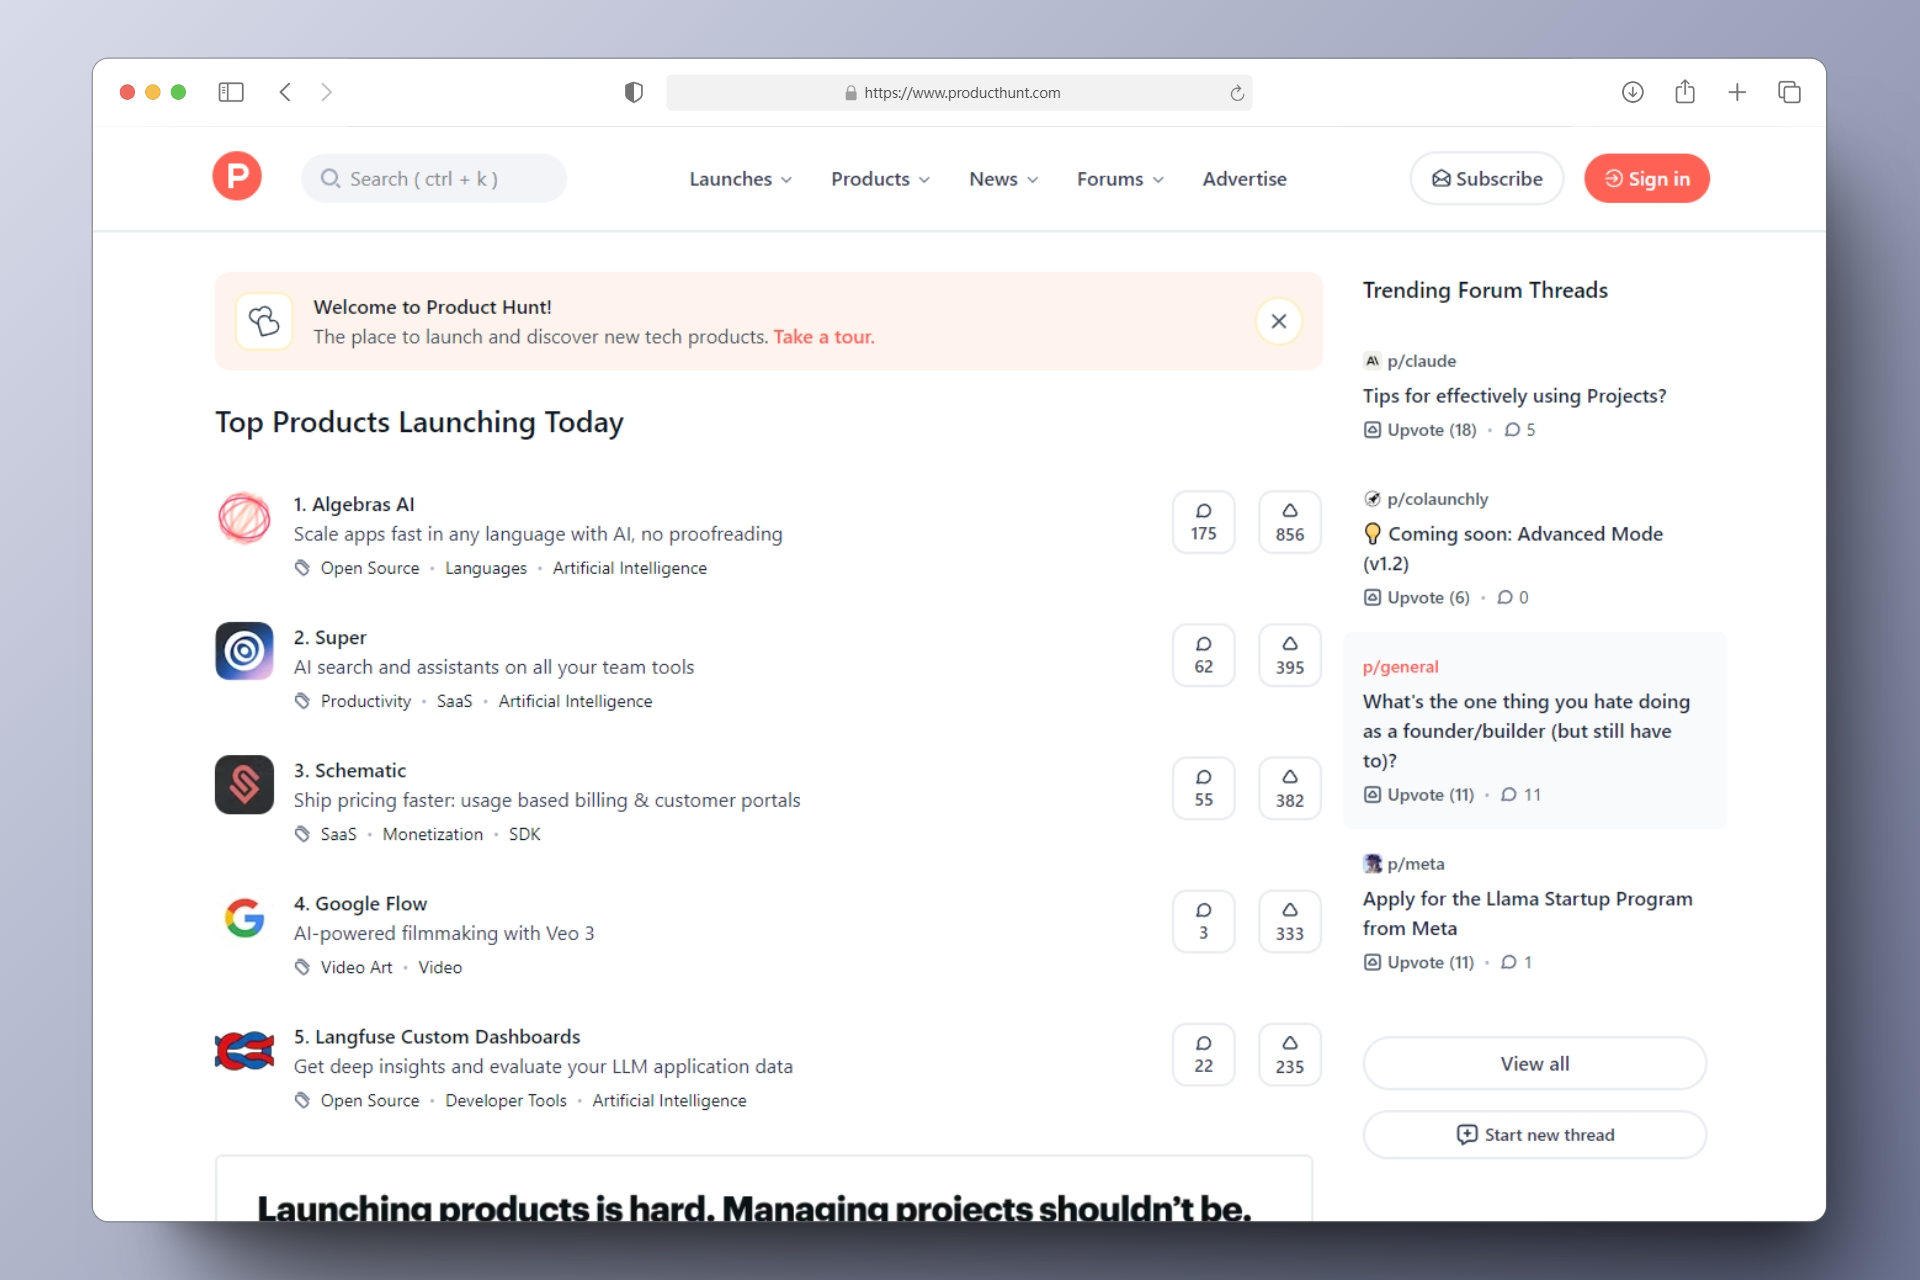
Task: Click the share icon in toolbar
Action: pyautogui.click(x=1685, y=91)
